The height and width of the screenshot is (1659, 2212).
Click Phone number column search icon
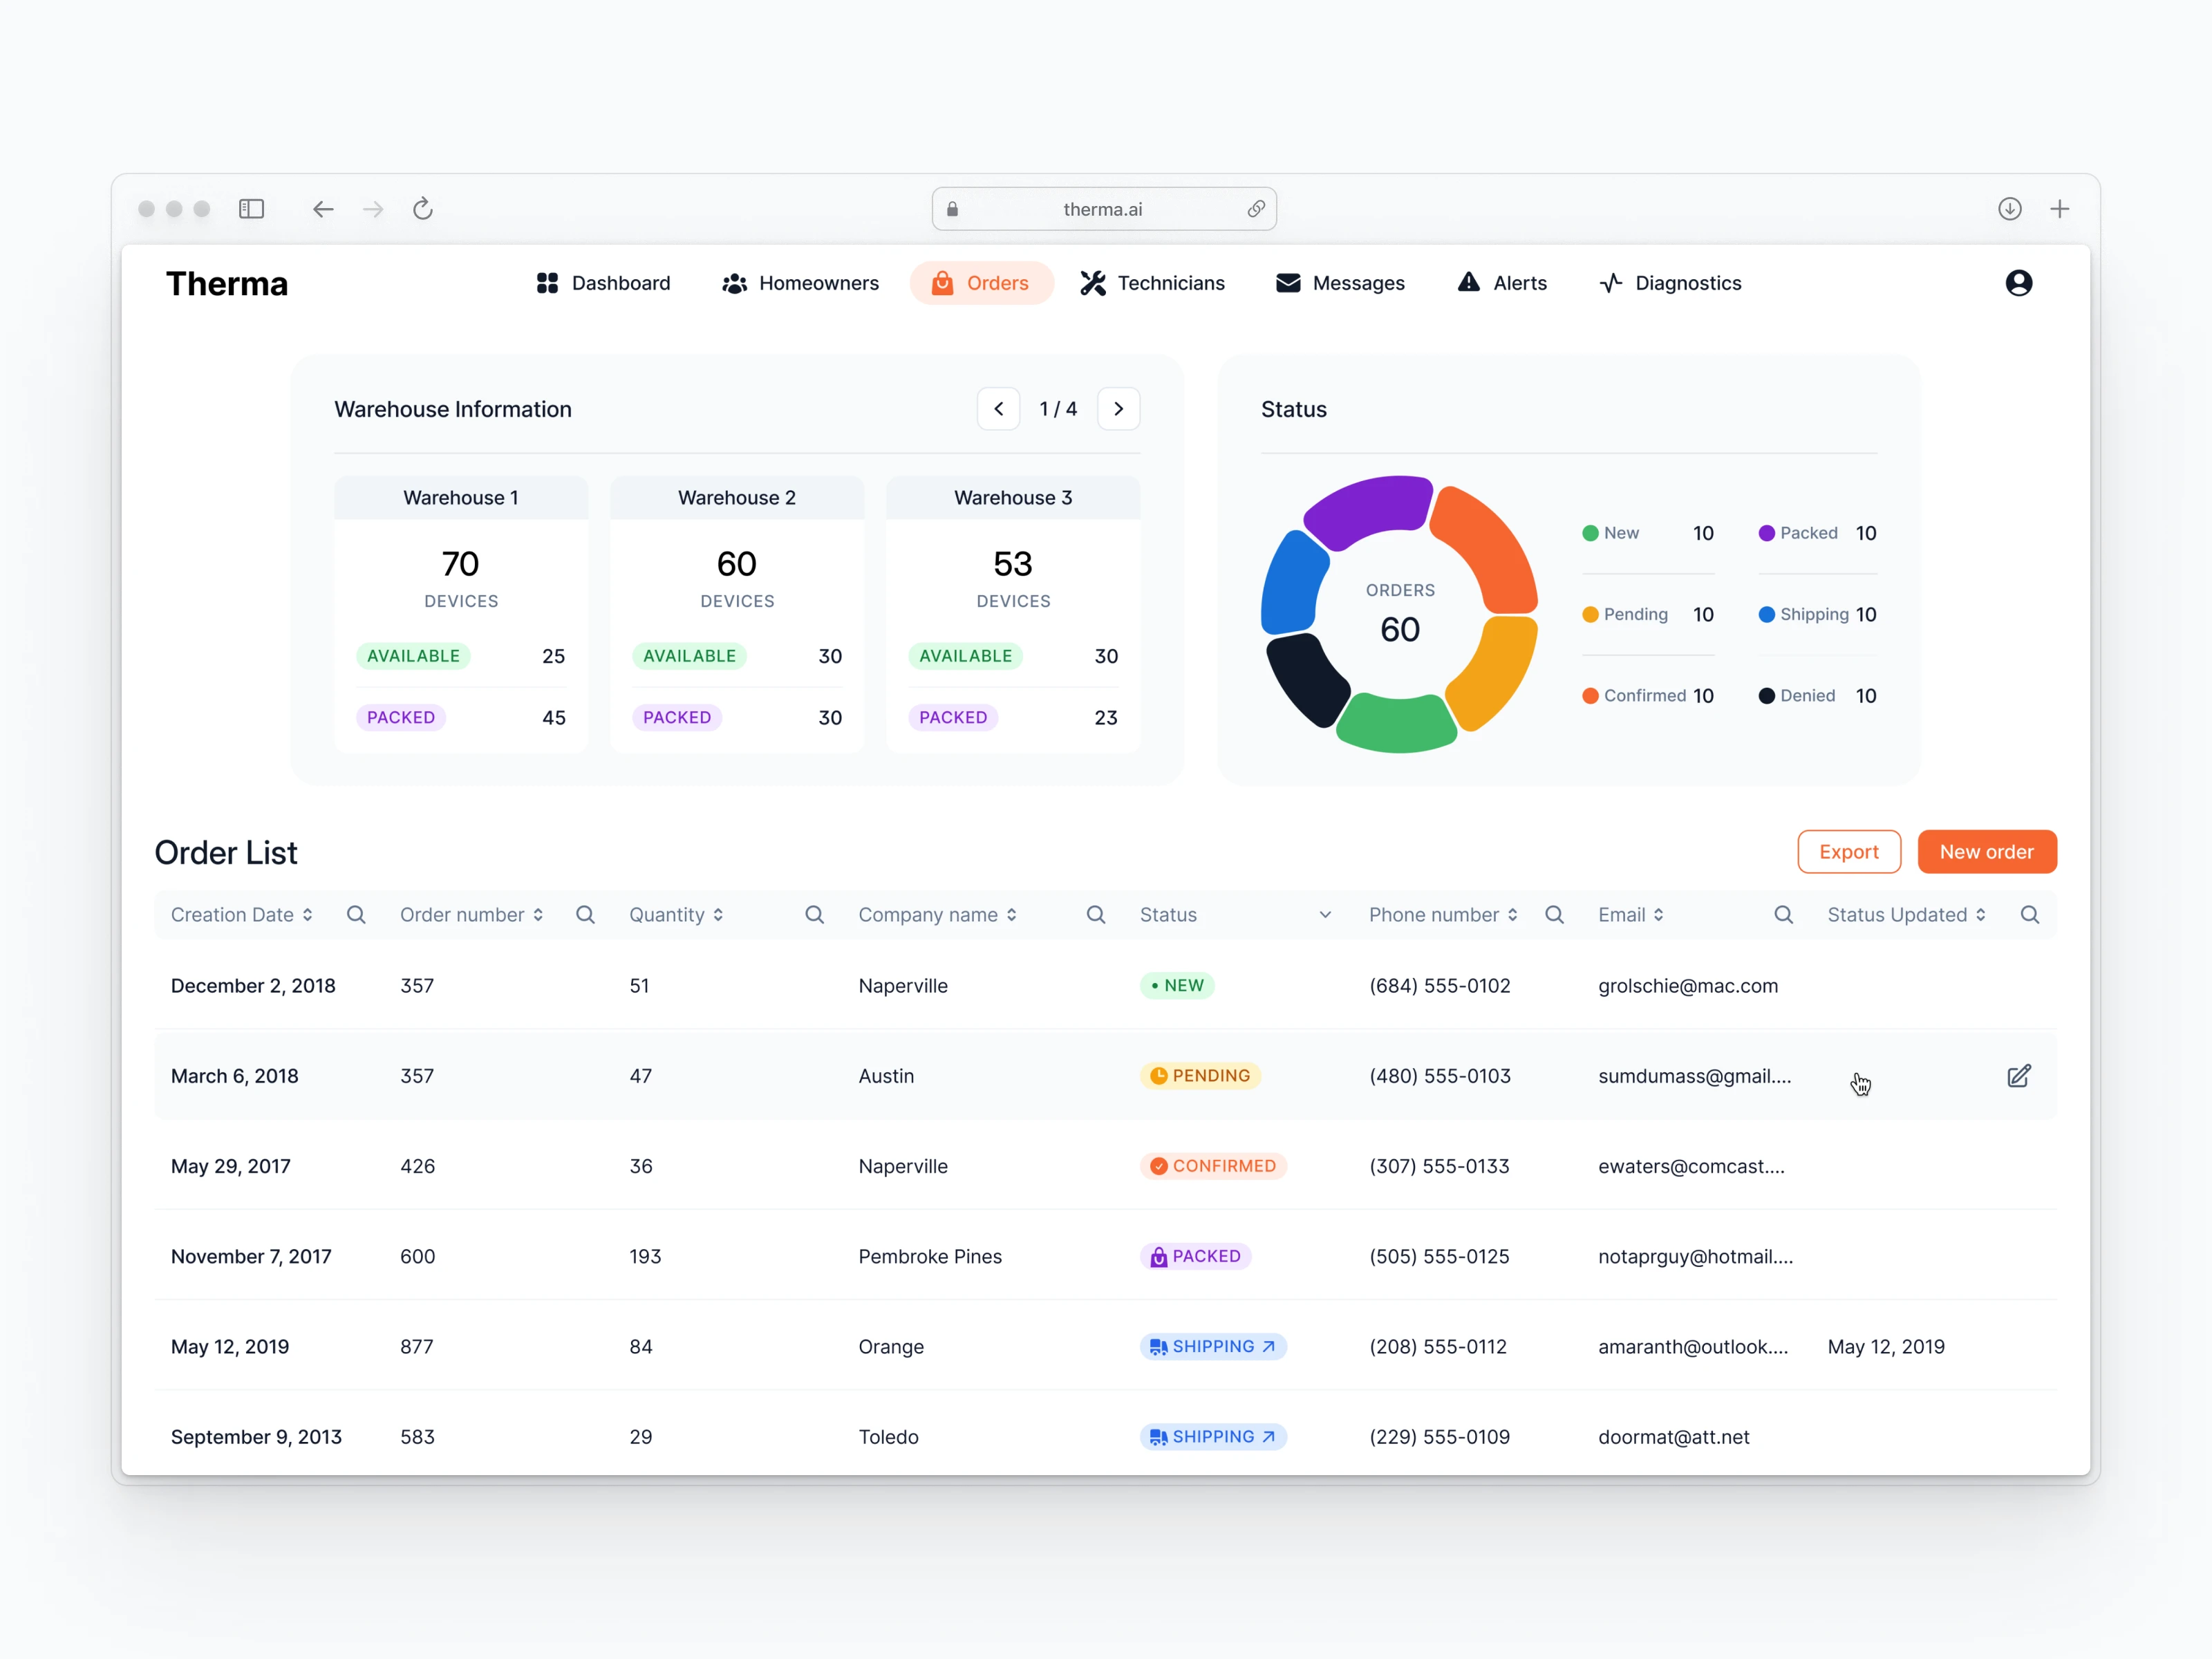click(1554, 915)
